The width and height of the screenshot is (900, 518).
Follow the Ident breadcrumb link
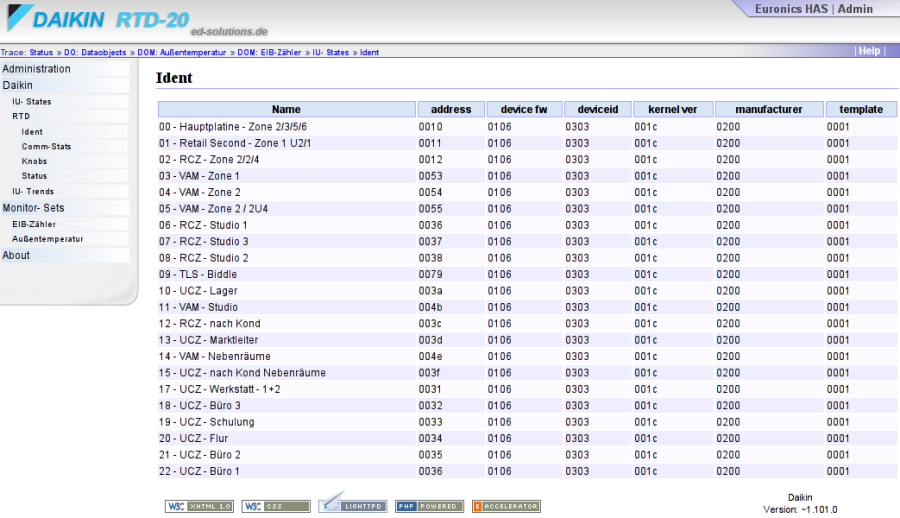(370, 52)
